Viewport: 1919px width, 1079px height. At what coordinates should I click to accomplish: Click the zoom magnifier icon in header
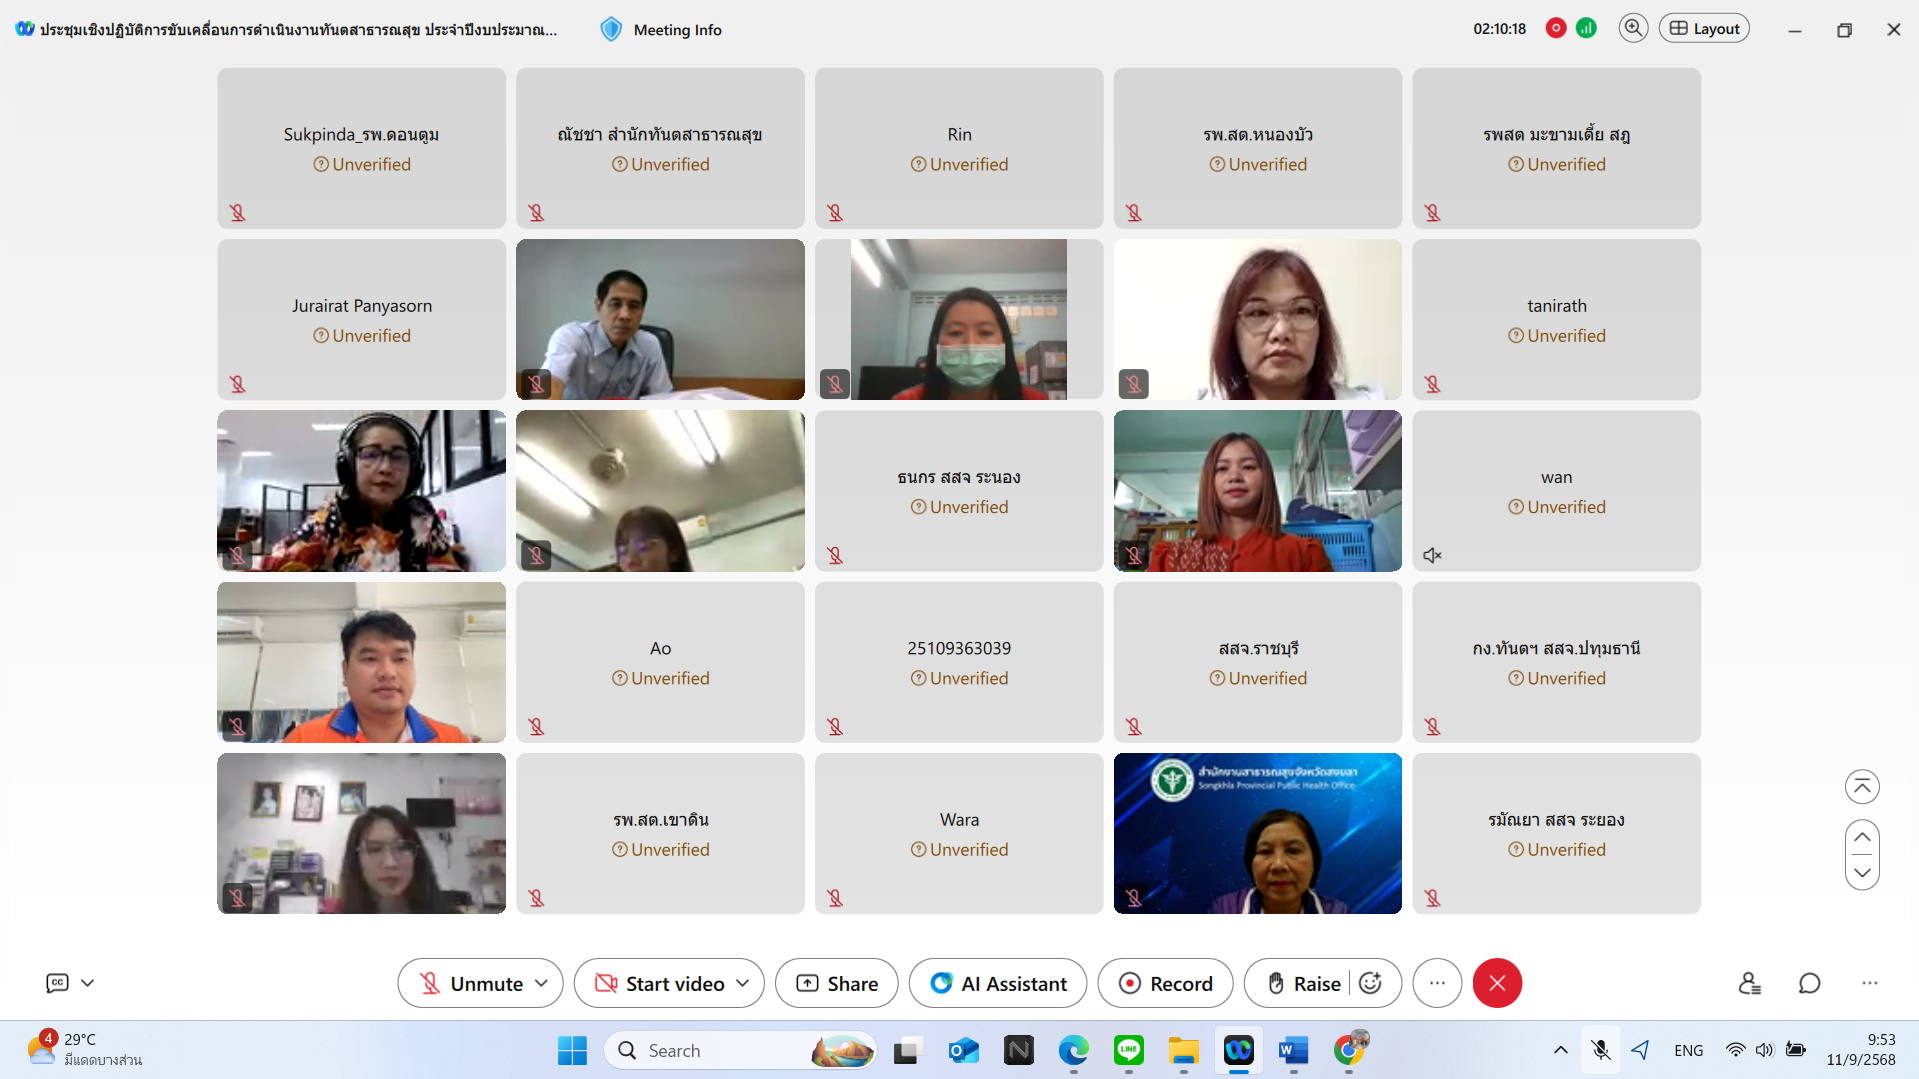[1633, 28]
